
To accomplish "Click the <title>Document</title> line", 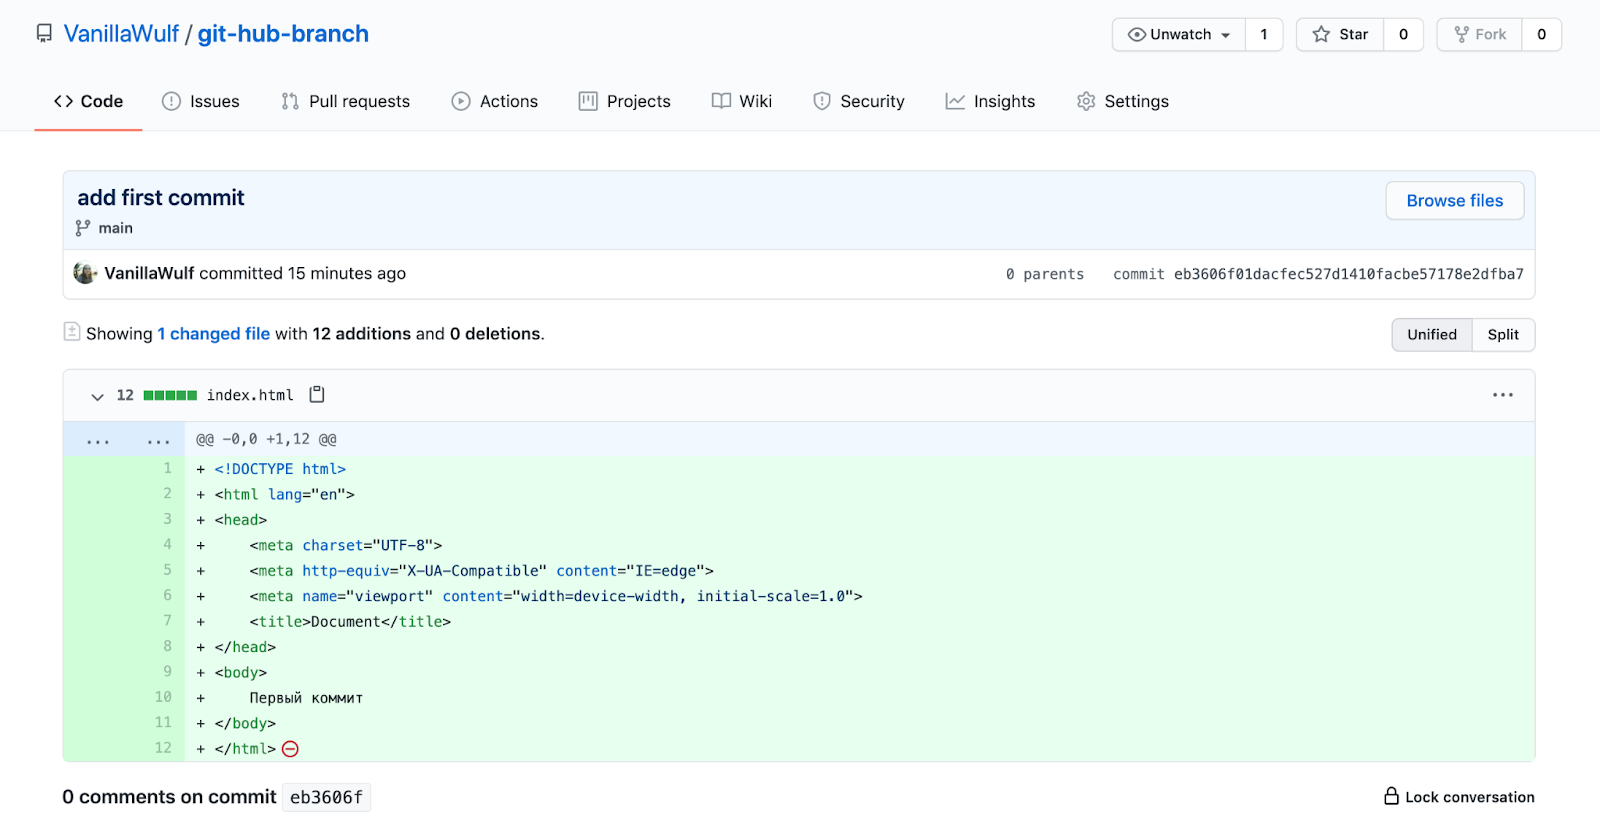I will [350, 622].
